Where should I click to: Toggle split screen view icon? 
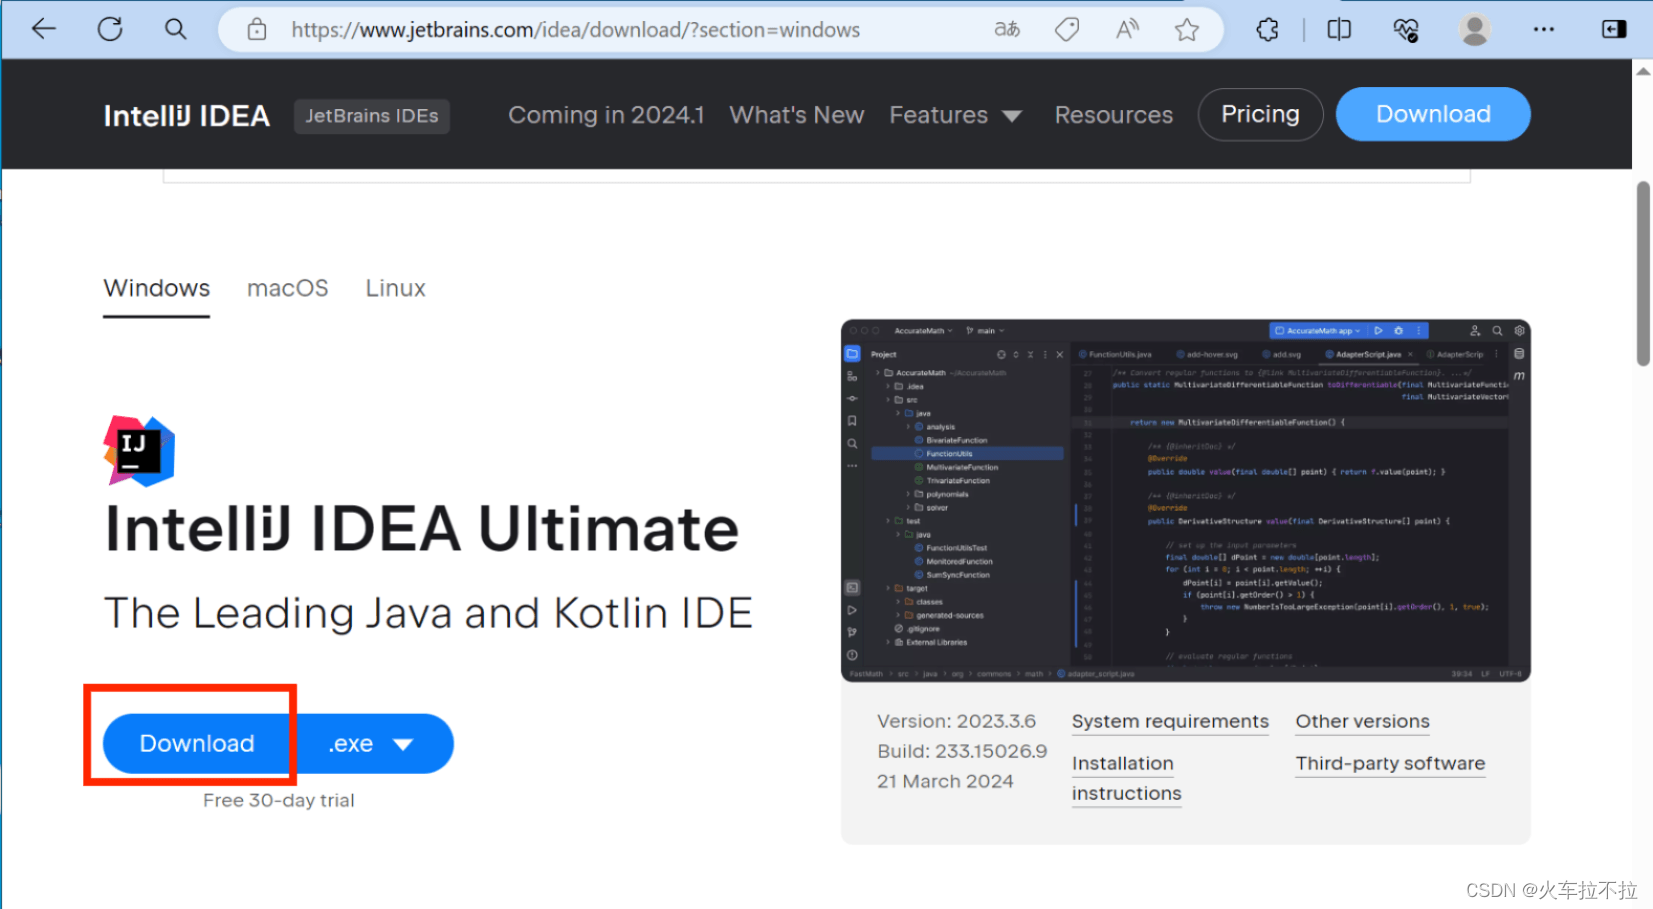1339,30
